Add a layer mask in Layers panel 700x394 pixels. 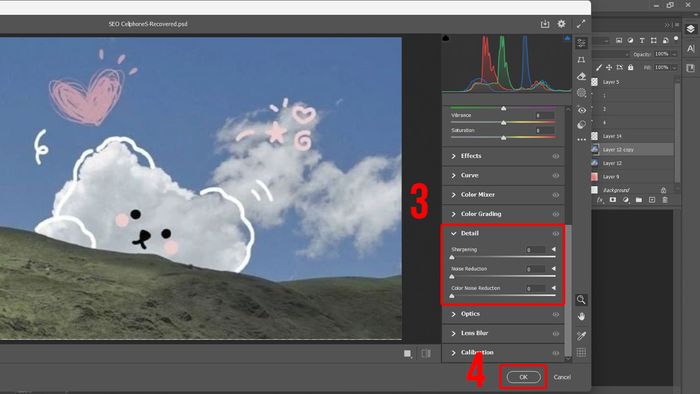pos(612,200)
